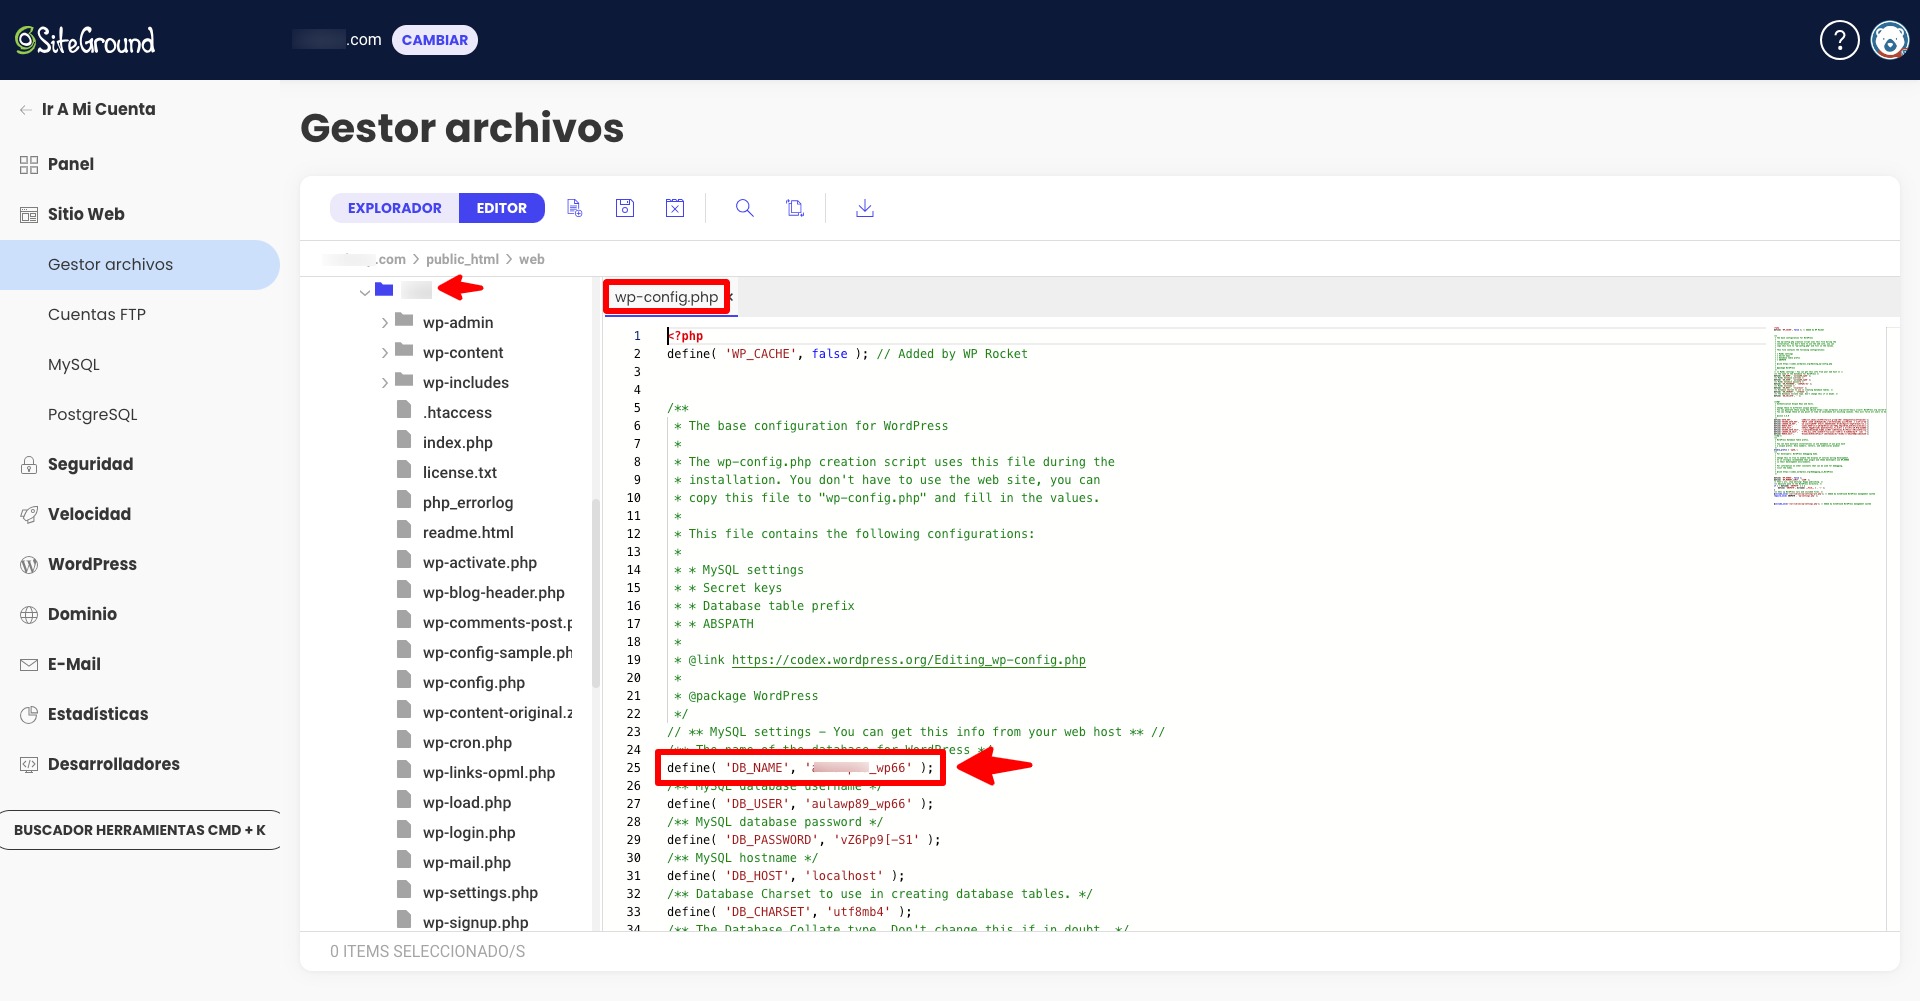Switch to the wp-config.php editor tab
1920x1001 pixels.
[x=666, y=296]
